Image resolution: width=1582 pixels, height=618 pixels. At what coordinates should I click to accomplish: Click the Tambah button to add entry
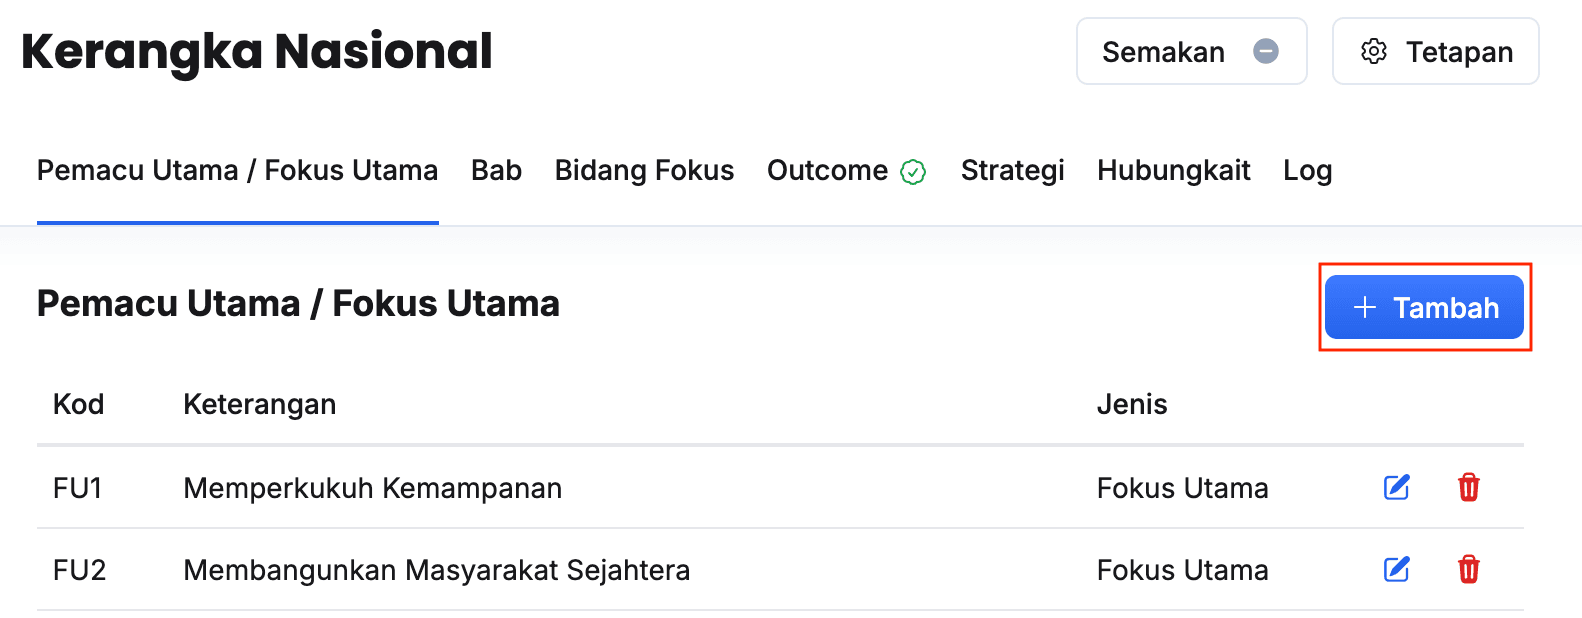pyautogui.click(x=1424, y=308)
